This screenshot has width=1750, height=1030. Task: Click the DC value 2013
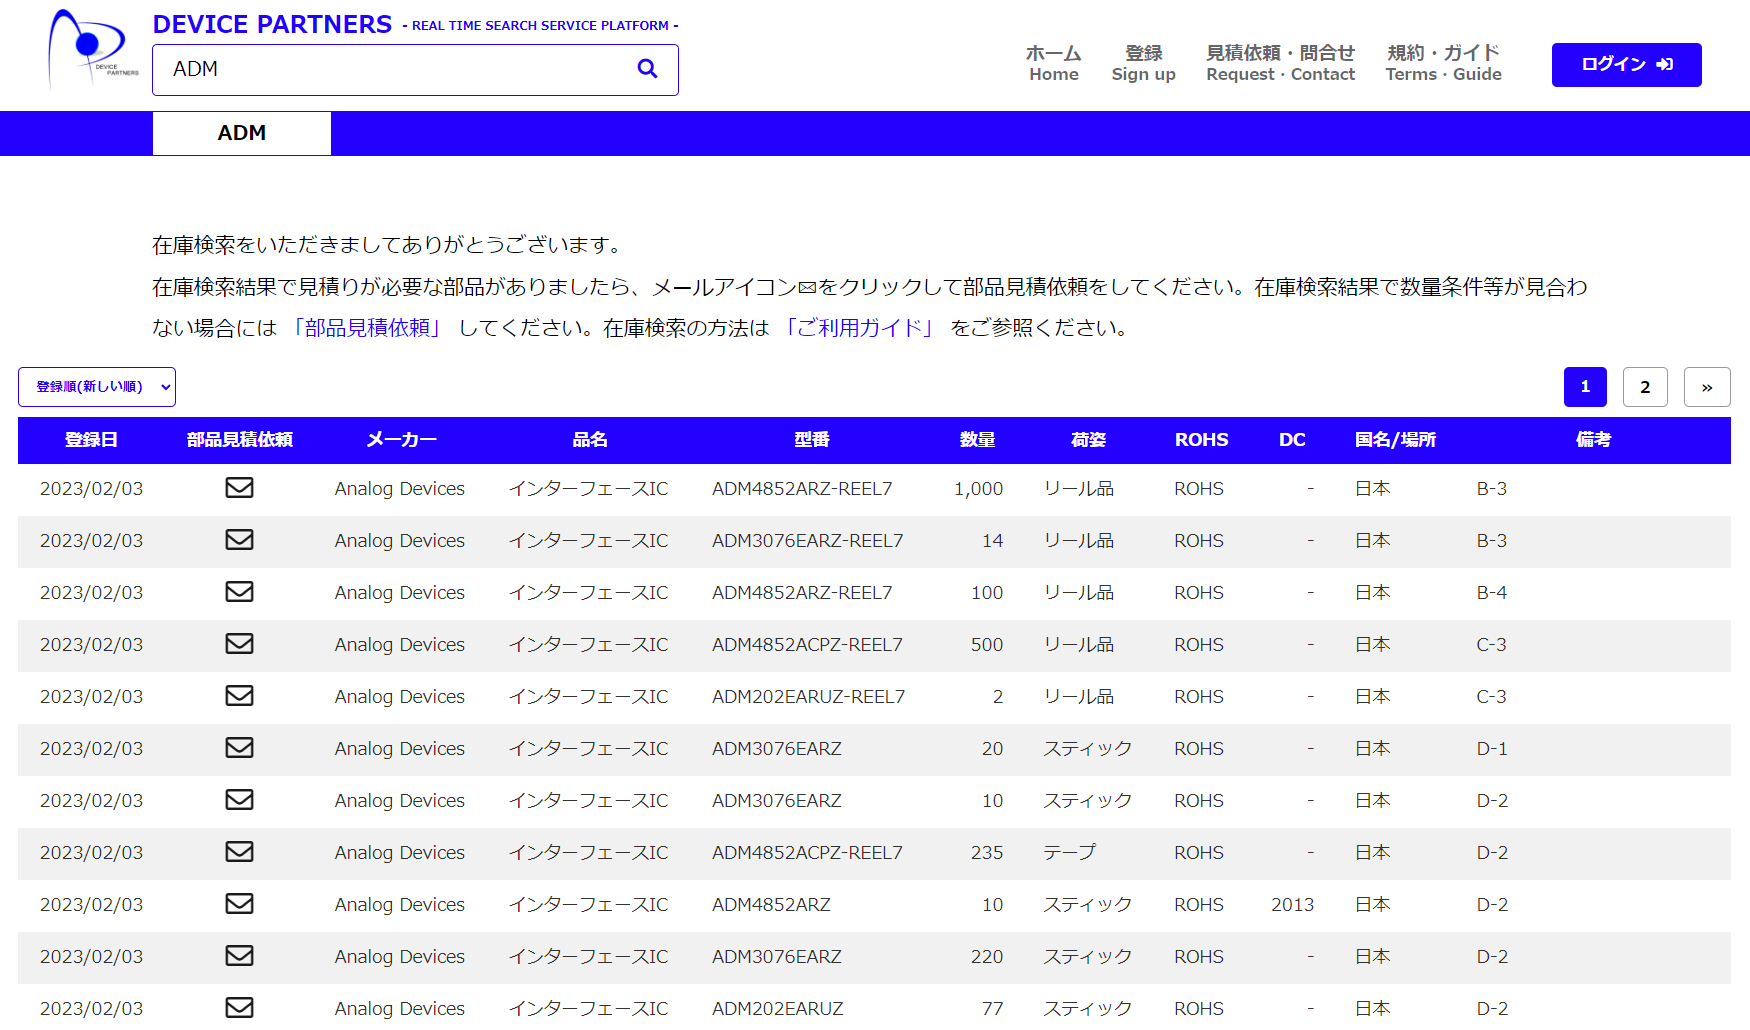click(x=1292, y=905)
